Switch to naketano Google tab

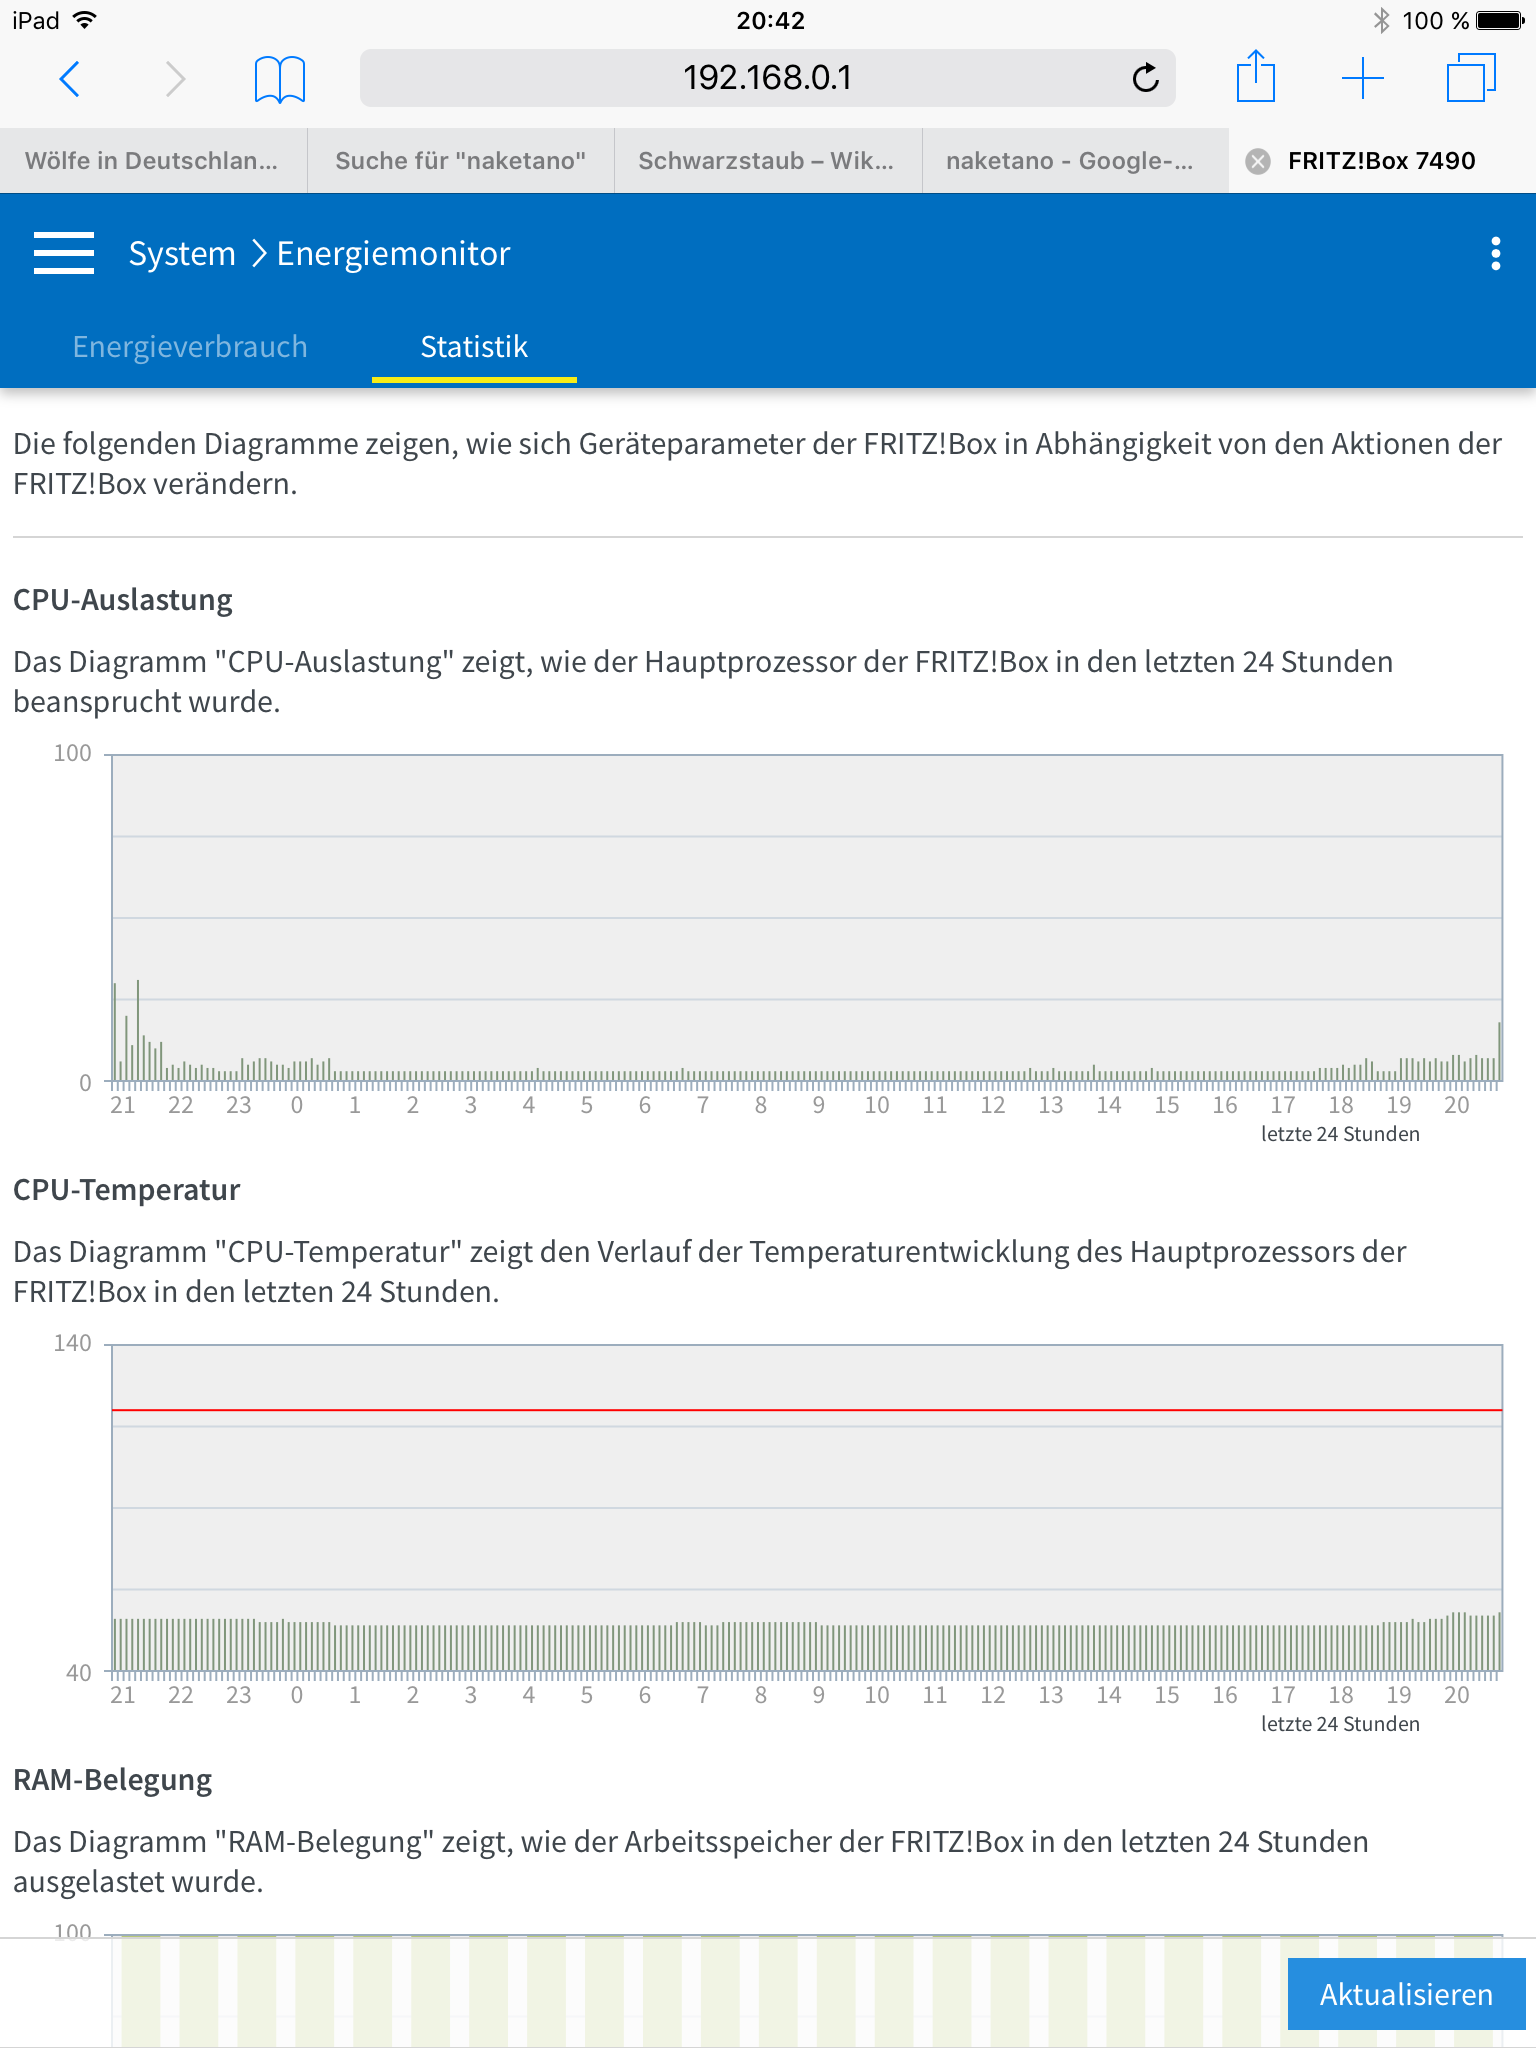click(x=1074, y=161)
